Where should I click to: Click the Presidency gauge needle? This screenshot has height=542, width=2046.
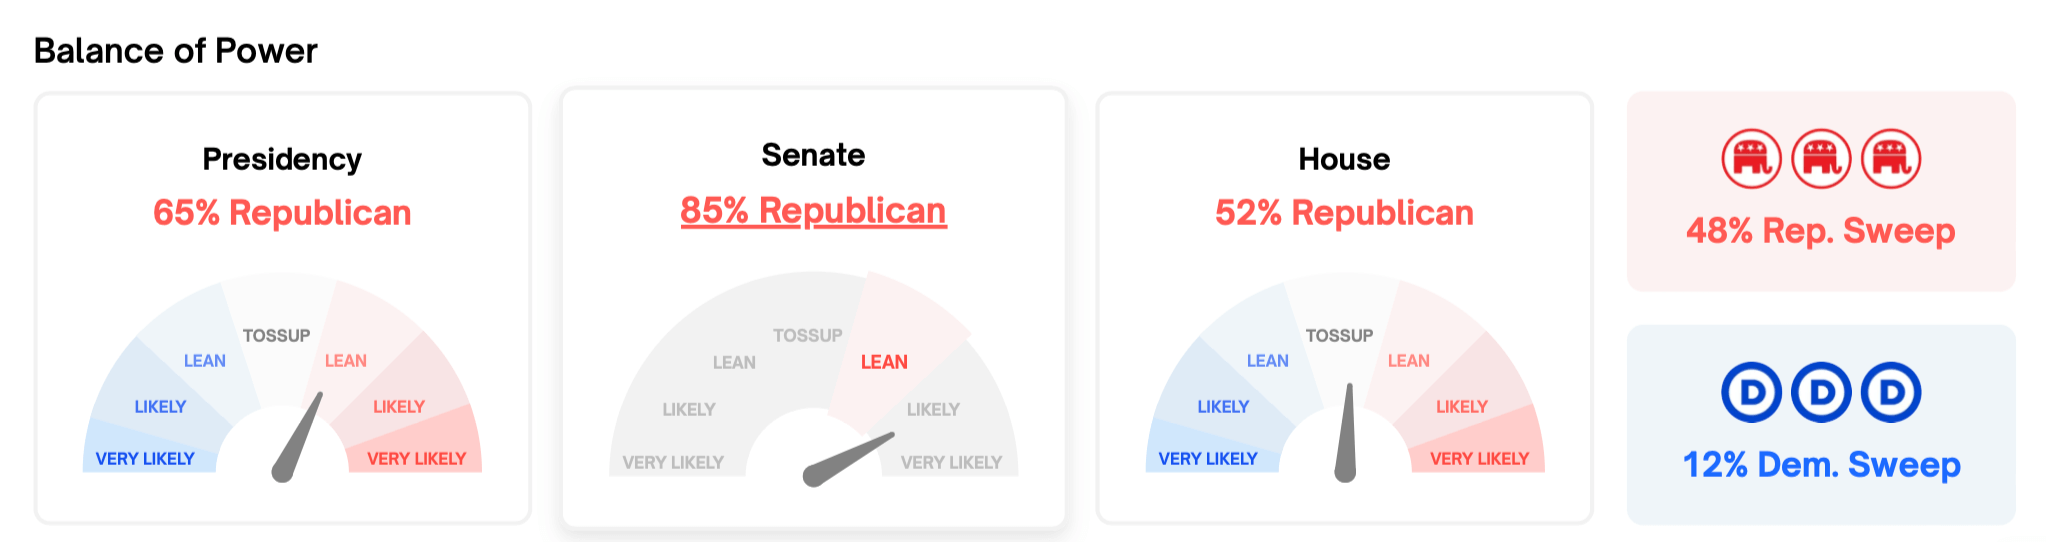pos(298,438)
